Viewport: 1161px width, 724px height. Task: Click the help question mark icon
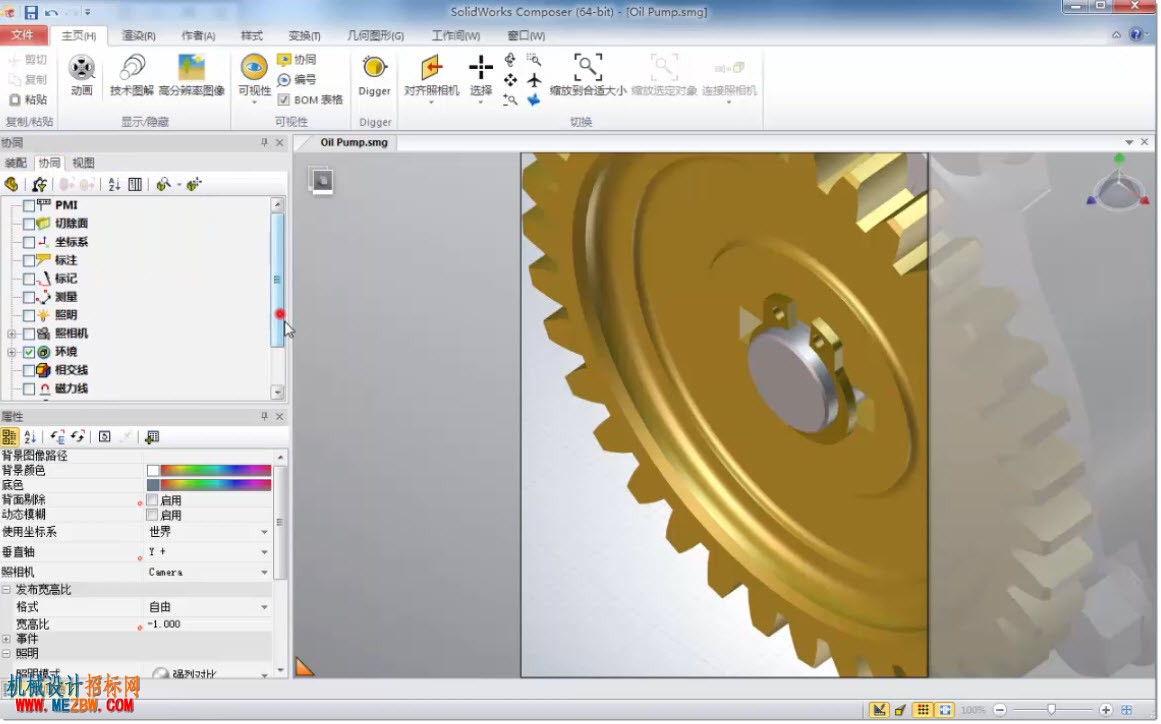pyautogui.click(x=1136, y=35)
